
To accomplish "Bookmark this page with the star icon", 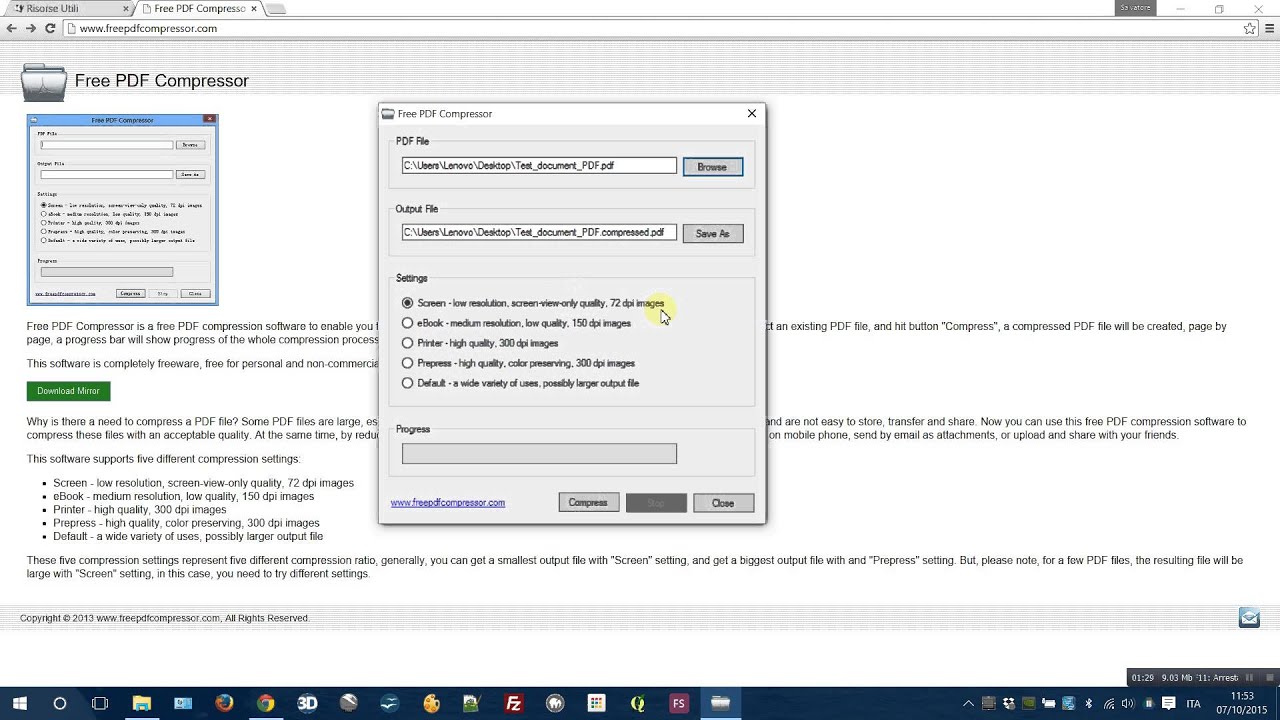I will [x=1250, y=29].
